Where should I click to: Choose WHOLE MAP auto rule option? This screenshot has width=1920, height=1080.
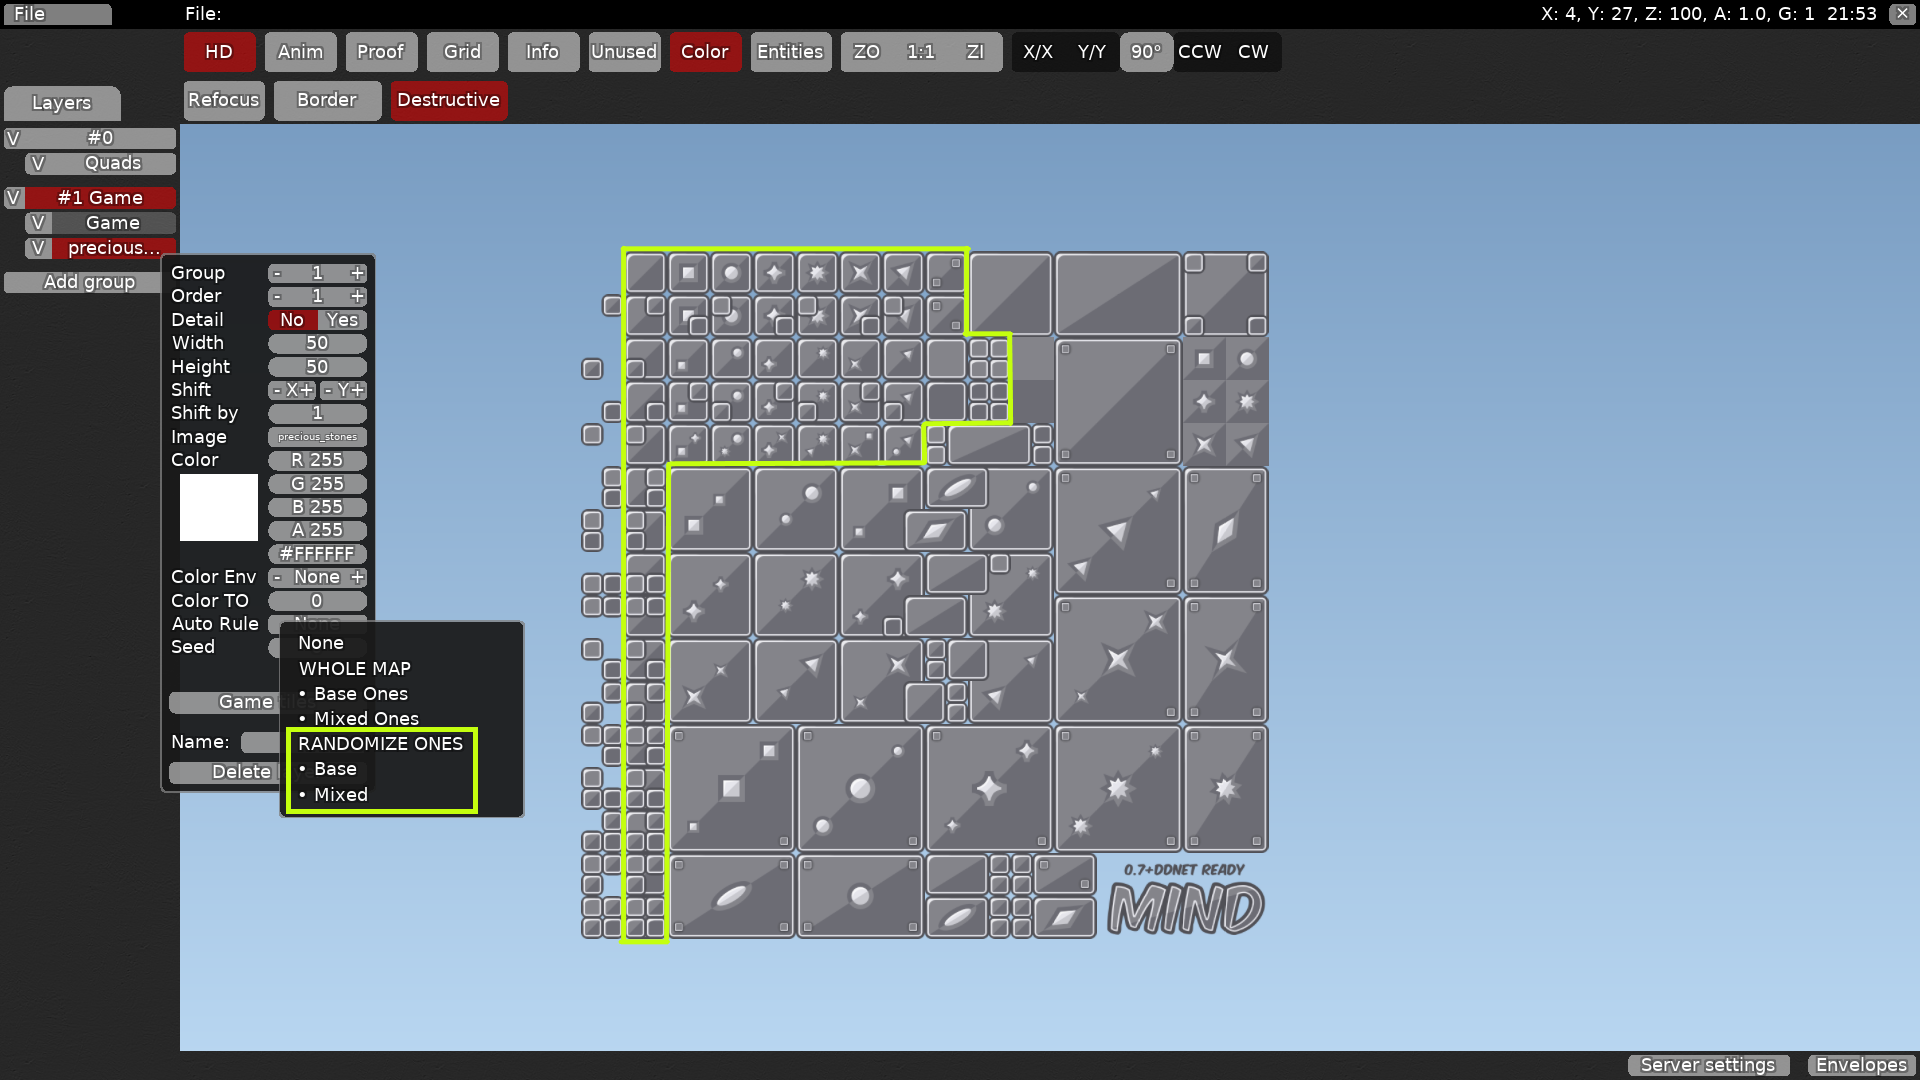354,668
